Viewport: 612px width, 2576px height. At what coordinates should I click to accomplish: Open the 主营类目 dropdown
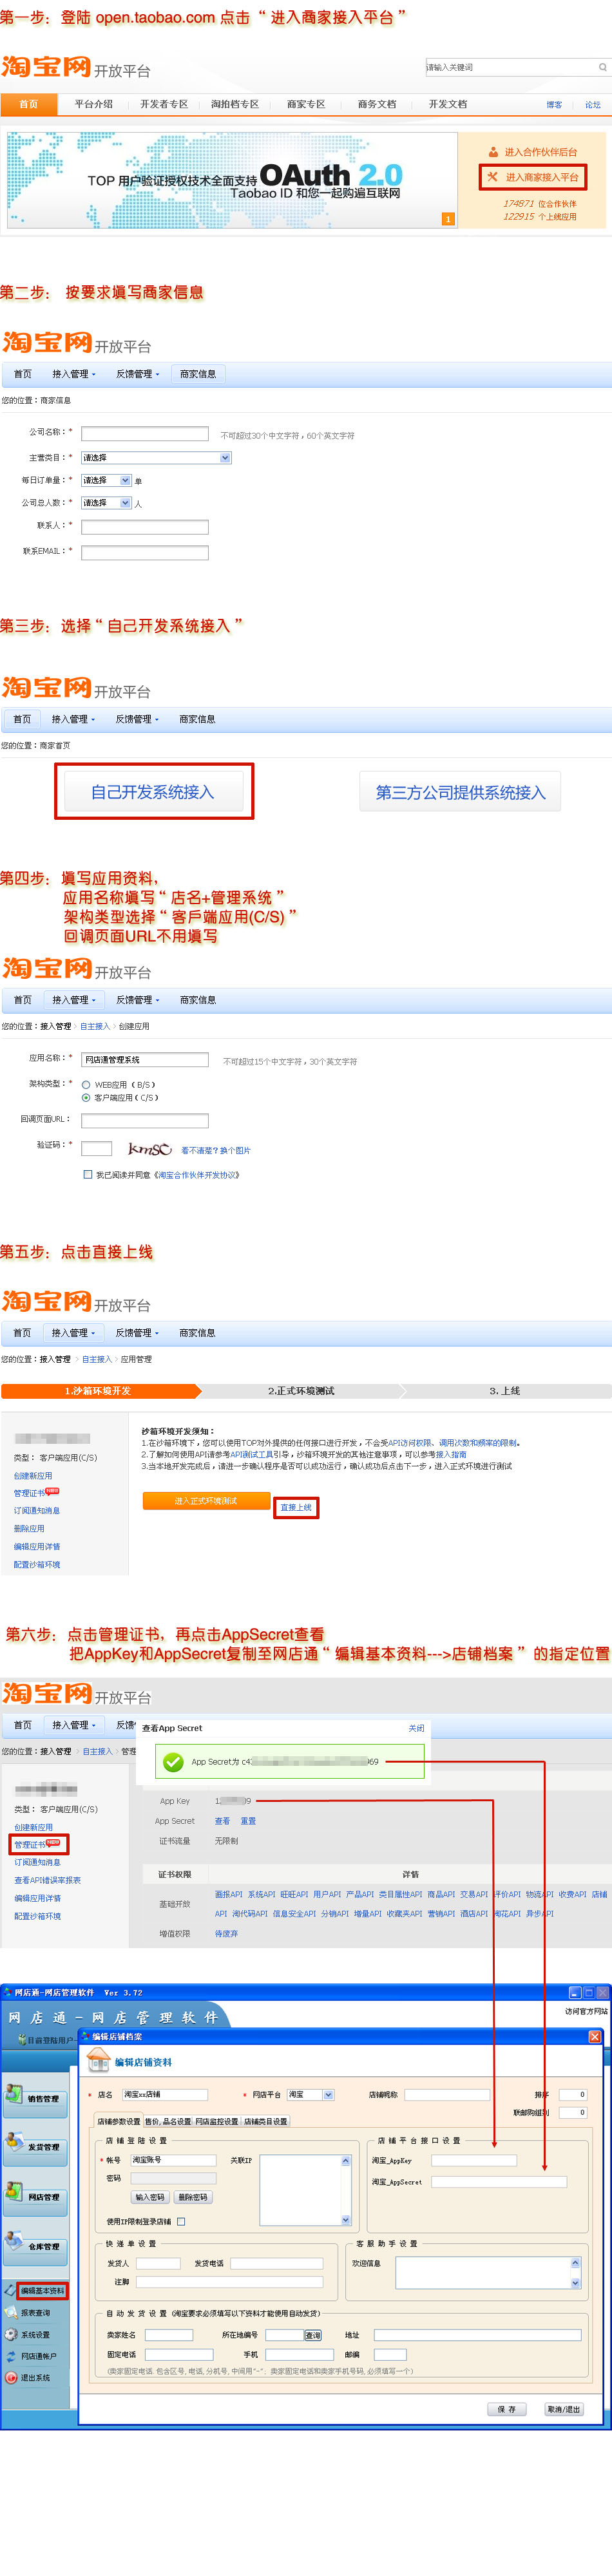pos(157,458)
